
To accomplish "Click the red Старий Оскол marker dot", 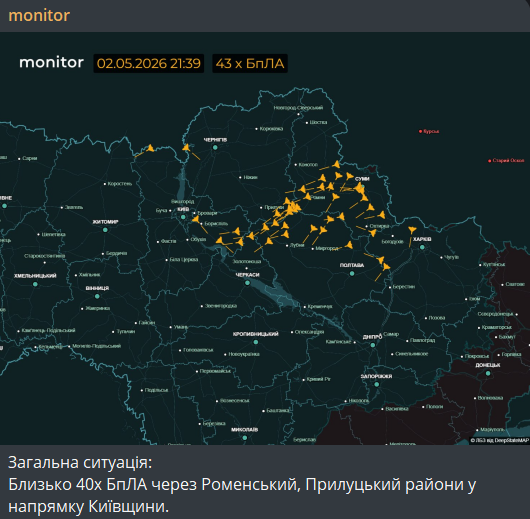I will pos(489,161).
